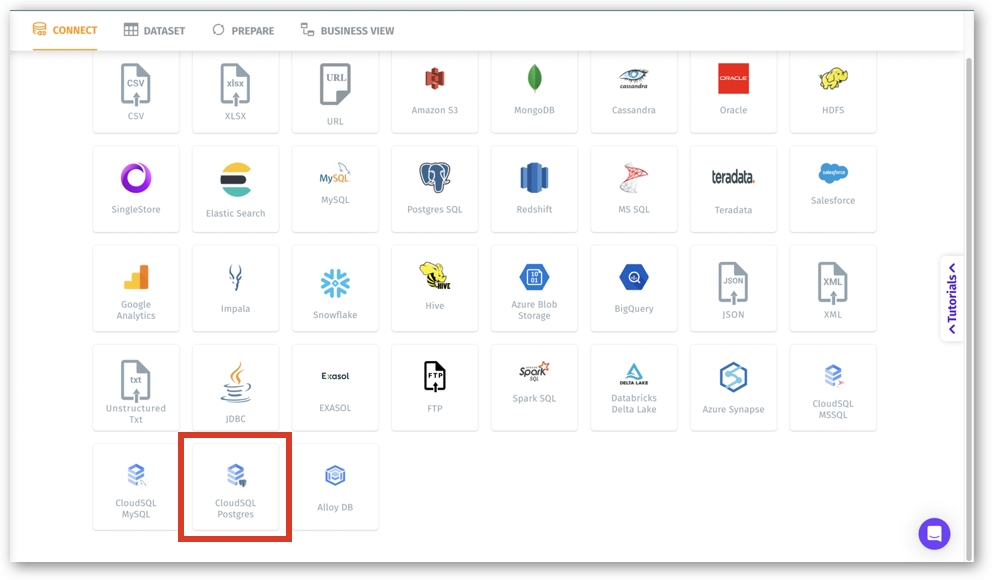Expand the Tutorials side panel
Screen dimensions: 992x580
tap(952, 299)
